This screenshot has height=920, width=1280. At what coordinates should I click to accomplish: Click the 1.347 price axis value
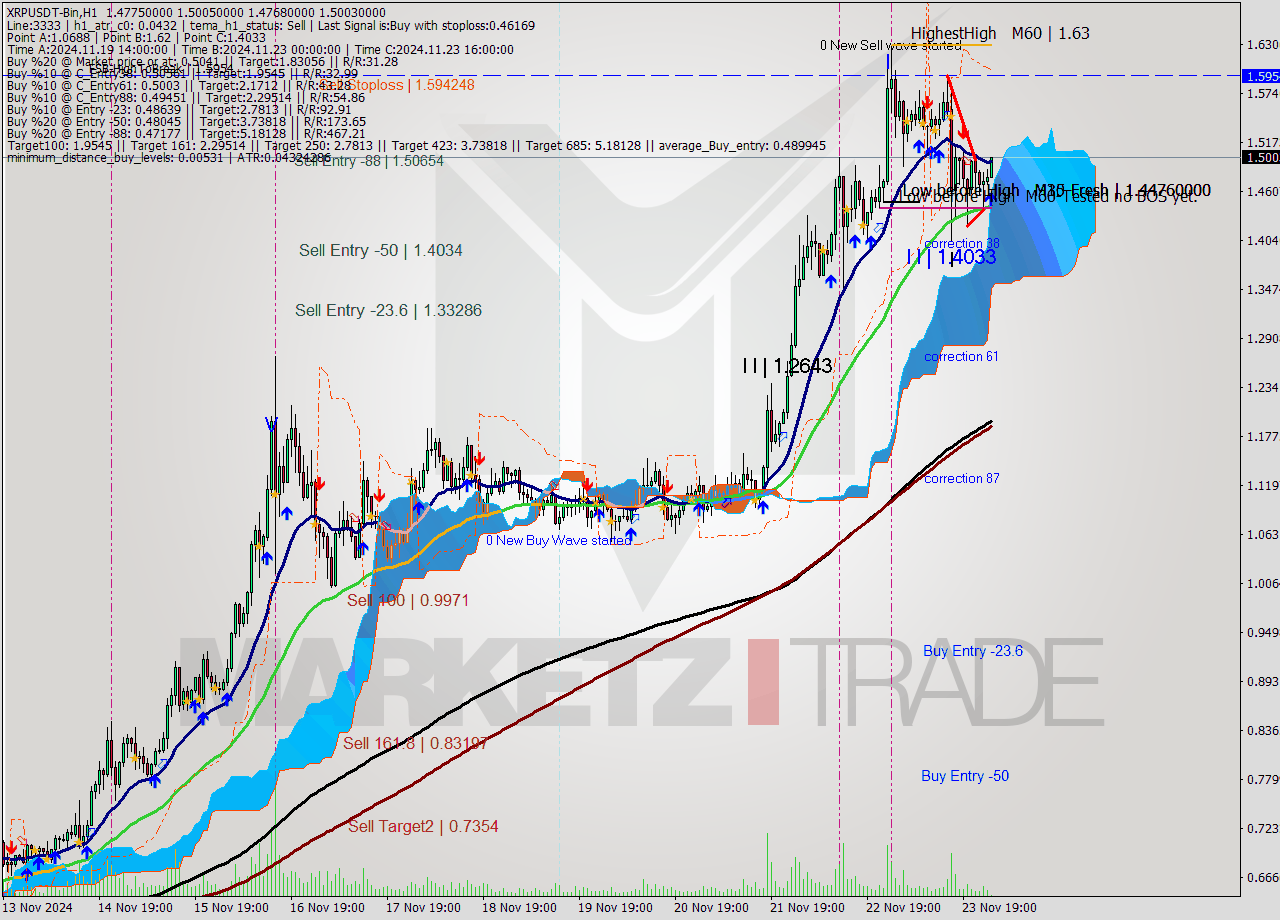click(x=1262, y=289)
